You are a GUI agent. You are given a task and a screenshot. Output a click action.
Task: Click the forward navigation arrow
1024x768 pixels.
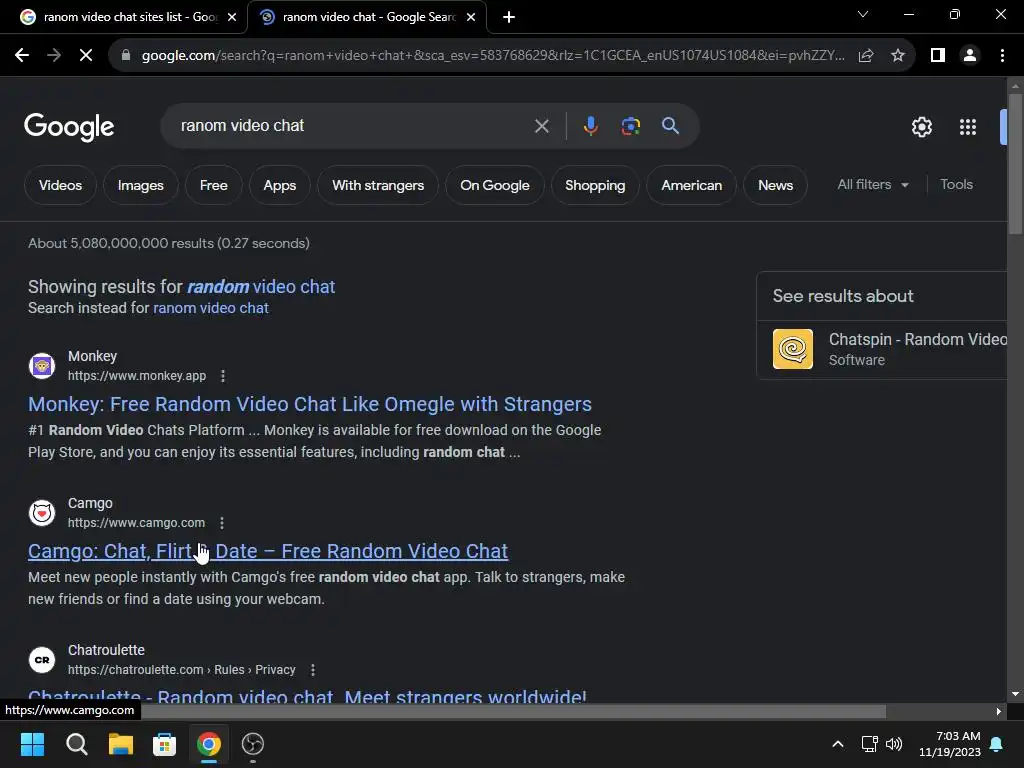click(54, 56)
